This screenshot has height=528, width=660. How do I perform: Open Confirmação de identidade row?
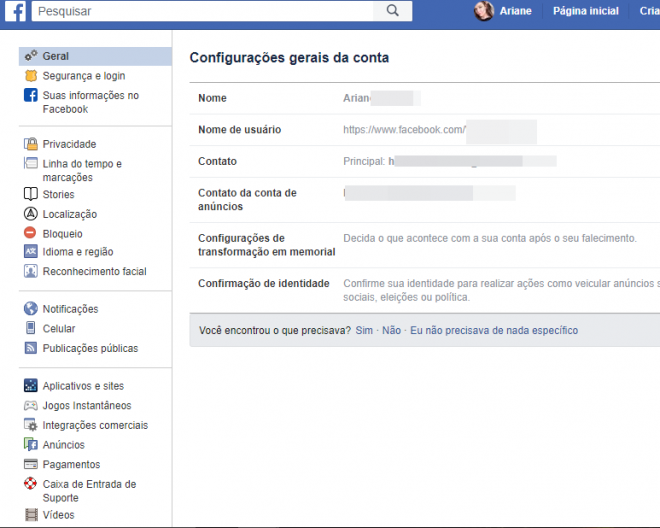pyautogui.click(x=425, y=290)
